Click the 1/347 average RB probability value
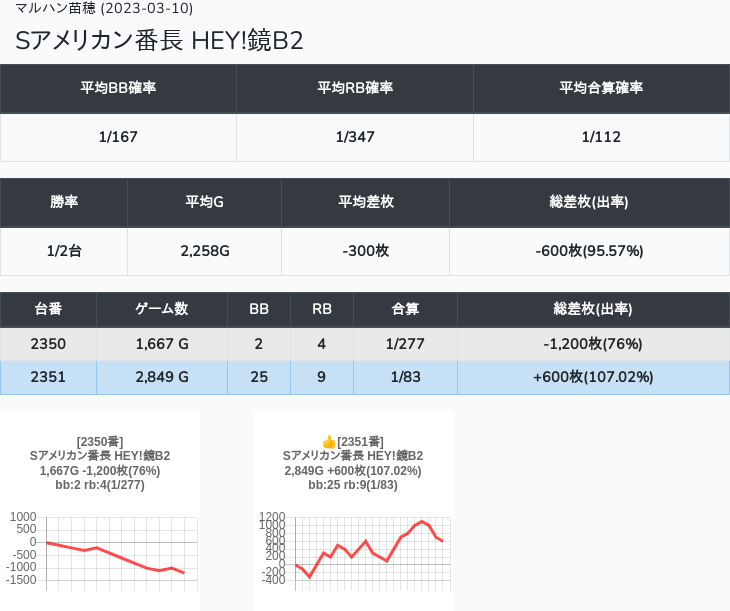 [355, 137]
